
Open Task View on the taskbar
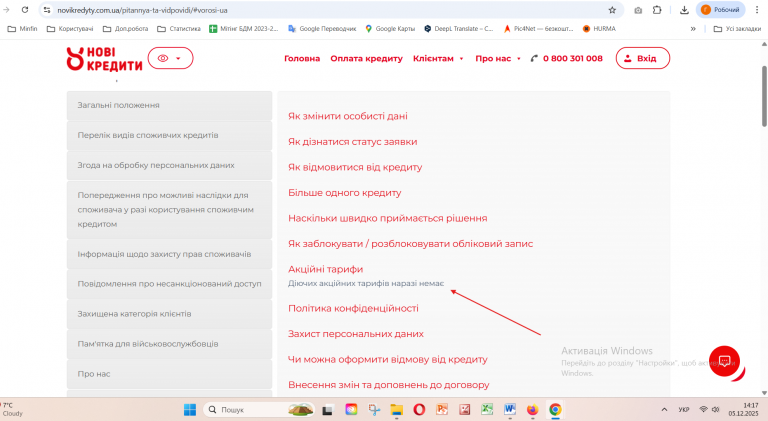point(327,410)
